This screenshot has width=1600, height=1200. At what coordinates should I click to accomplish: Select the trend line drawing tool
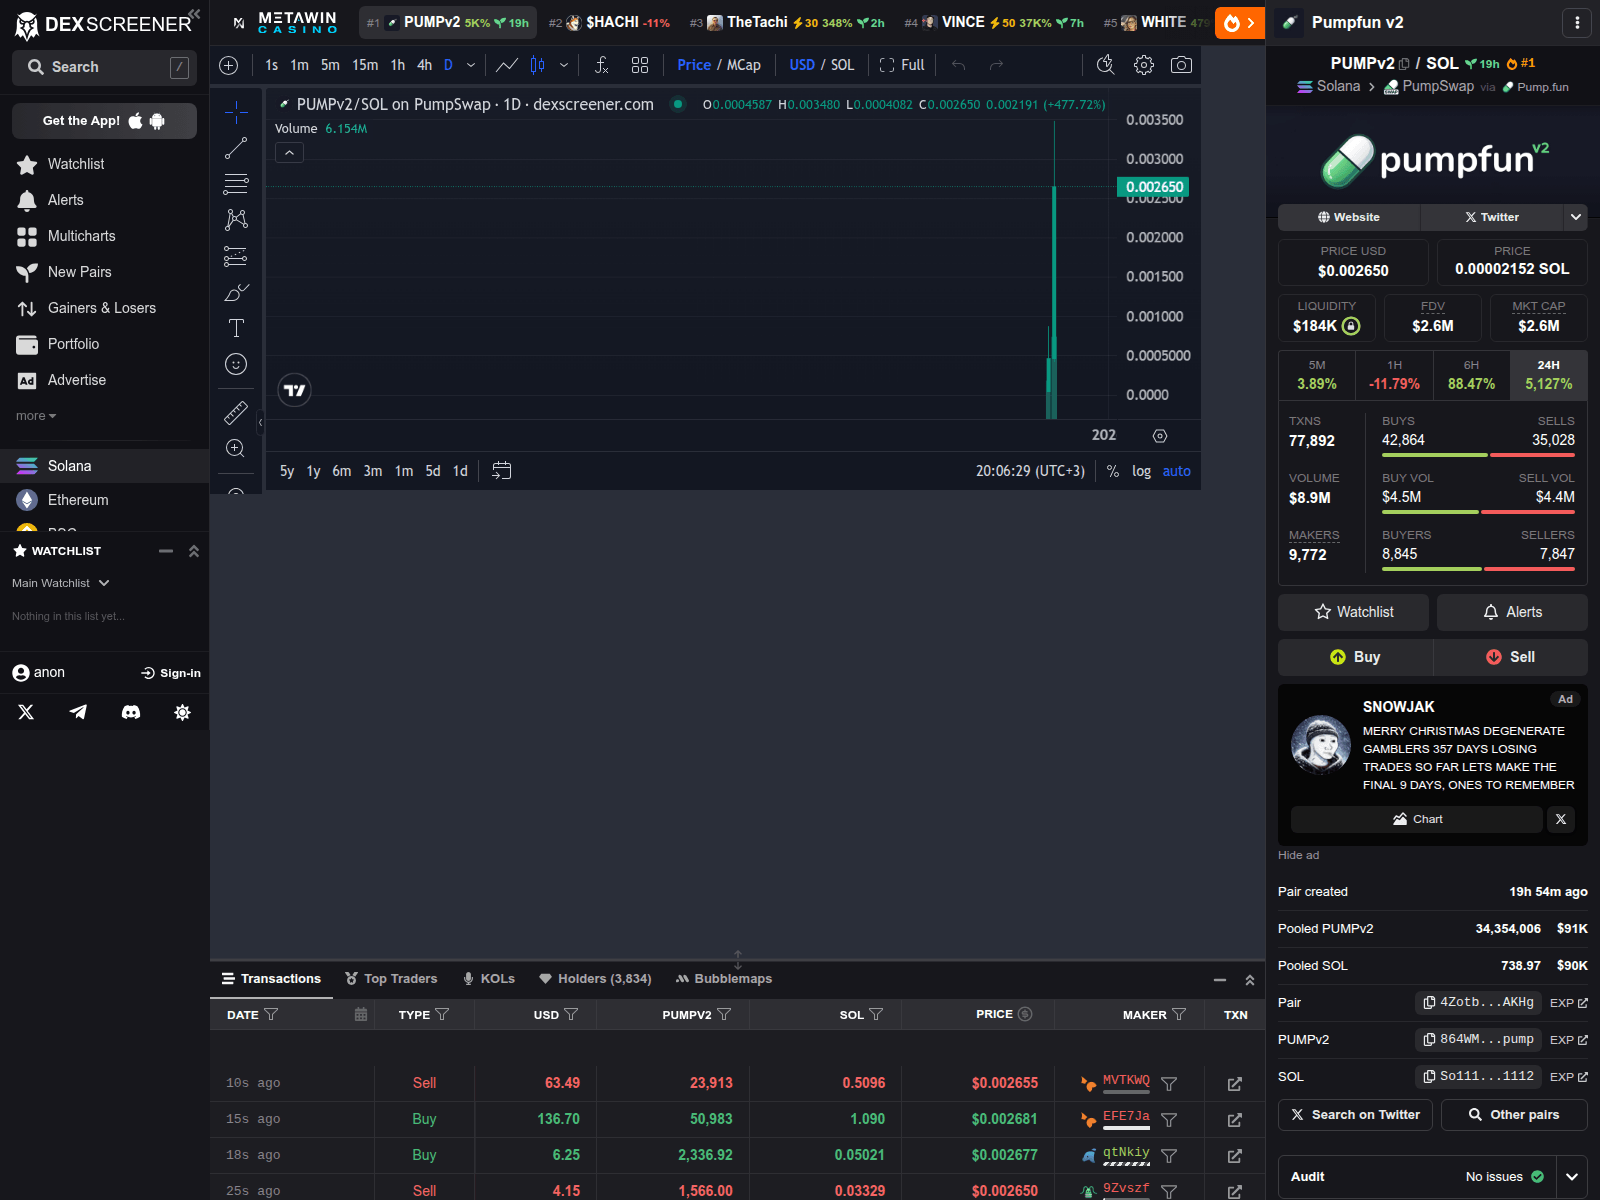click(236, 148)
